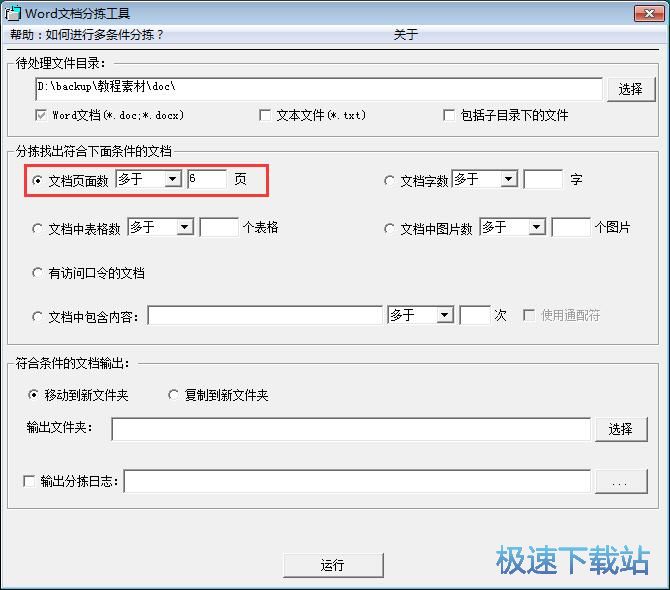The height and width of the screenshot is (590, 670).
Task: Click the 输出文件夹 path field
Action: pos(351,429)
